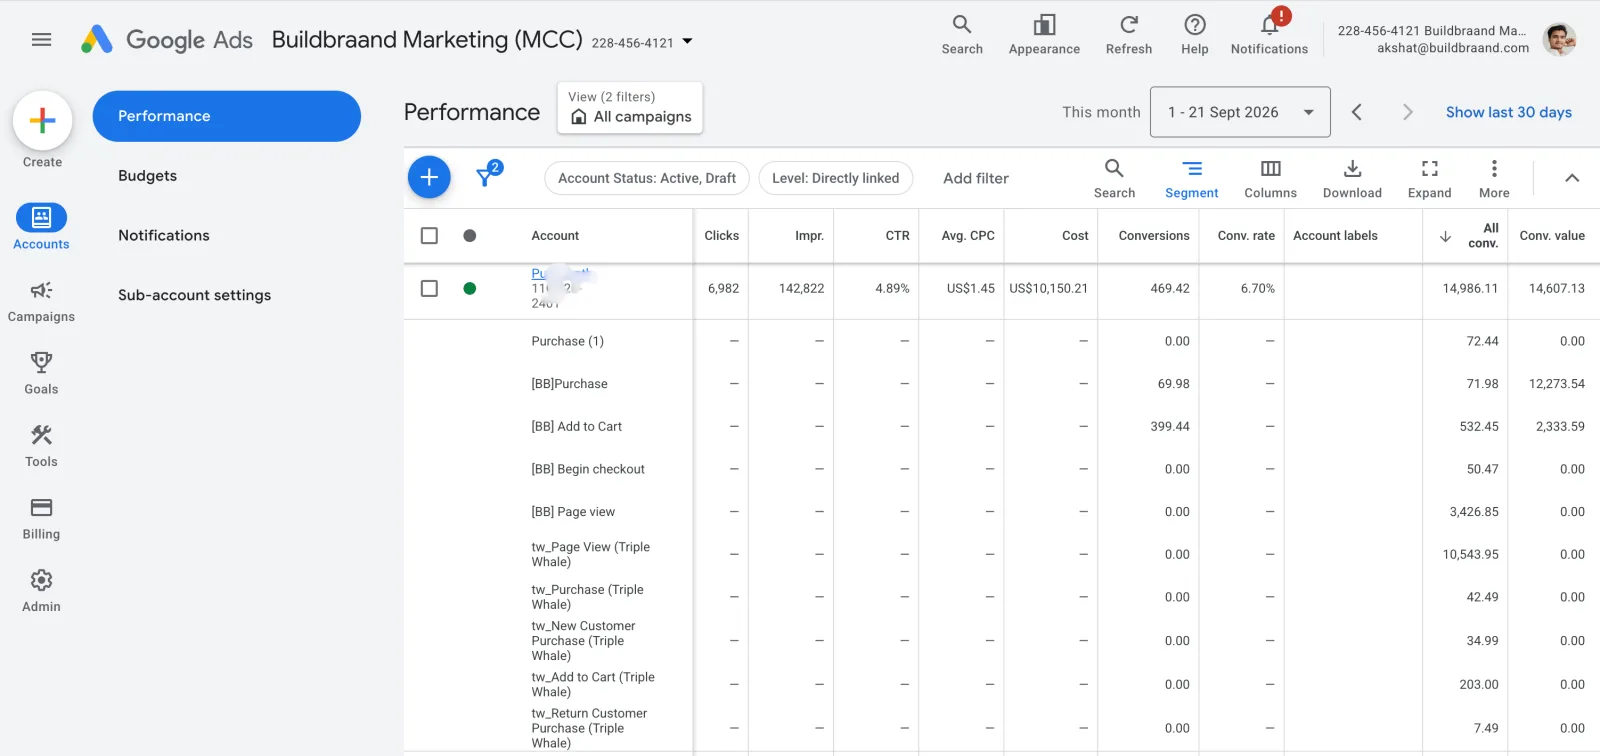Go to next date period
The image size is (1600, 756).
click(1408, 112)
